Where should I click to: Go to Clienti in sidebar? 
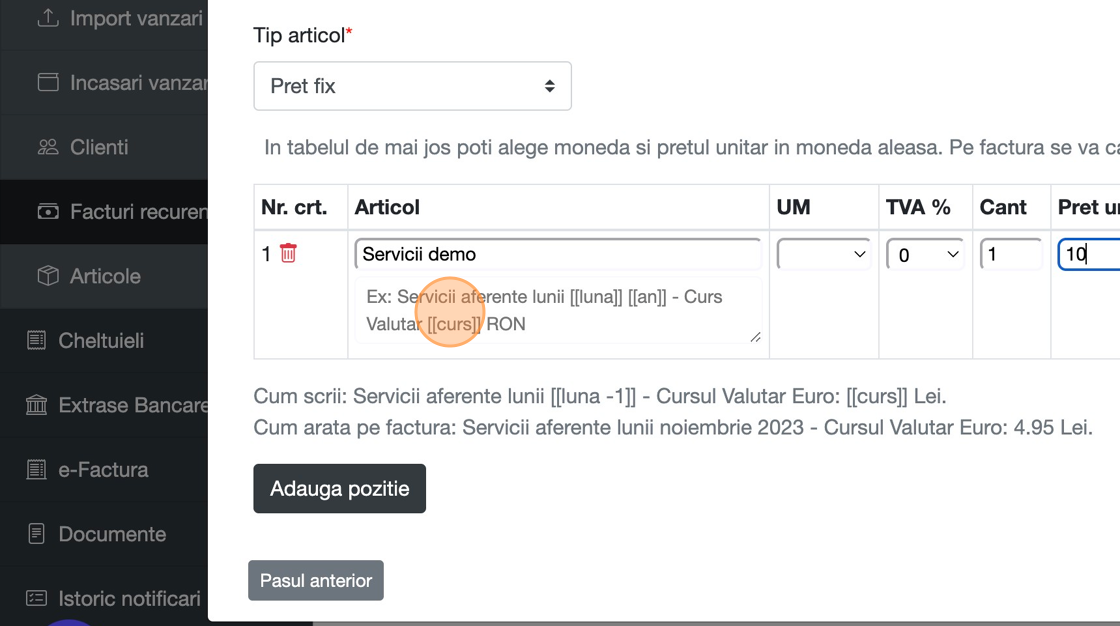click(x=99, y=147)
